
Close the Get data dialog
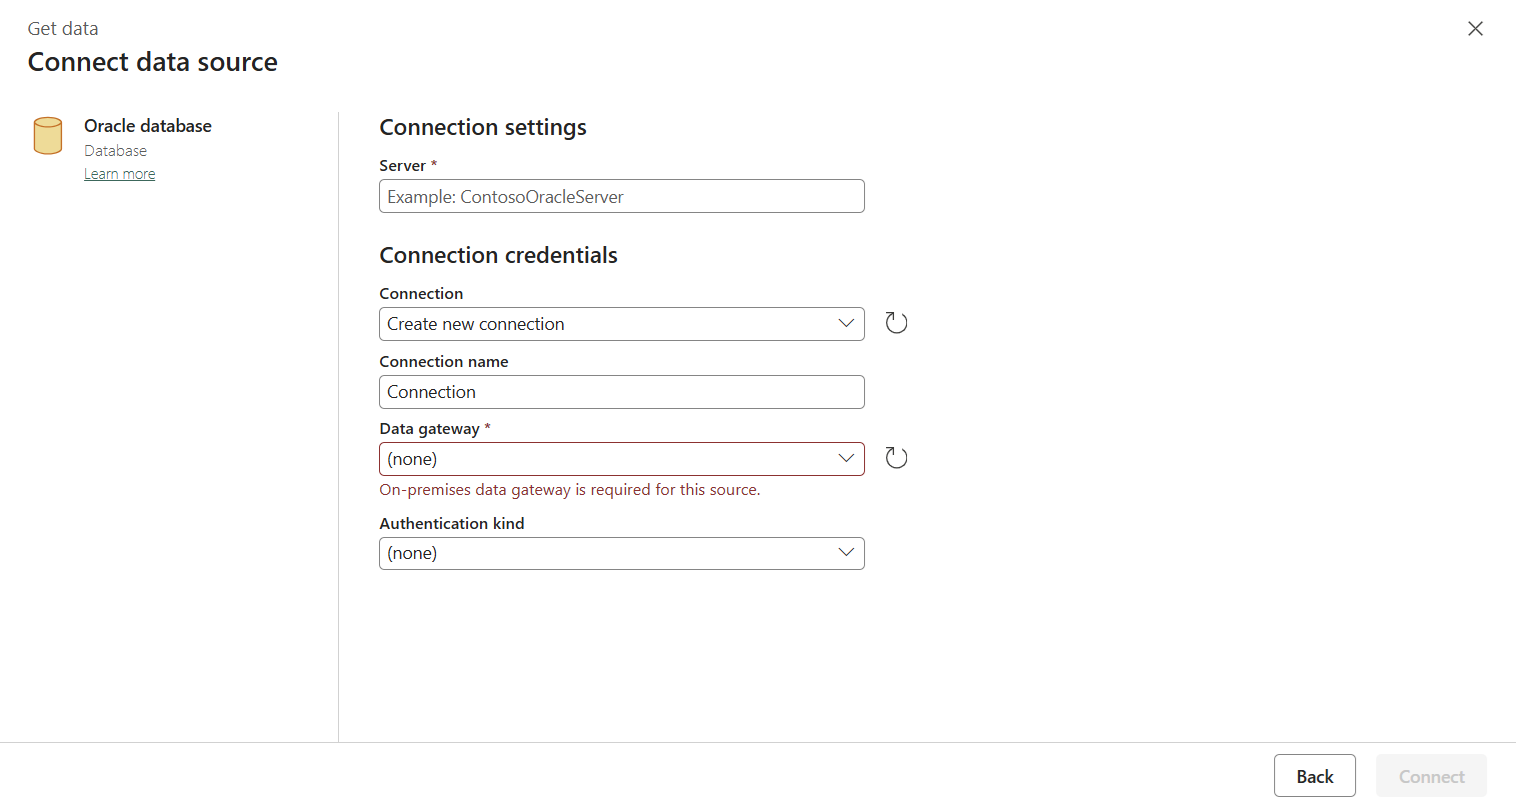pos(1475,29)
